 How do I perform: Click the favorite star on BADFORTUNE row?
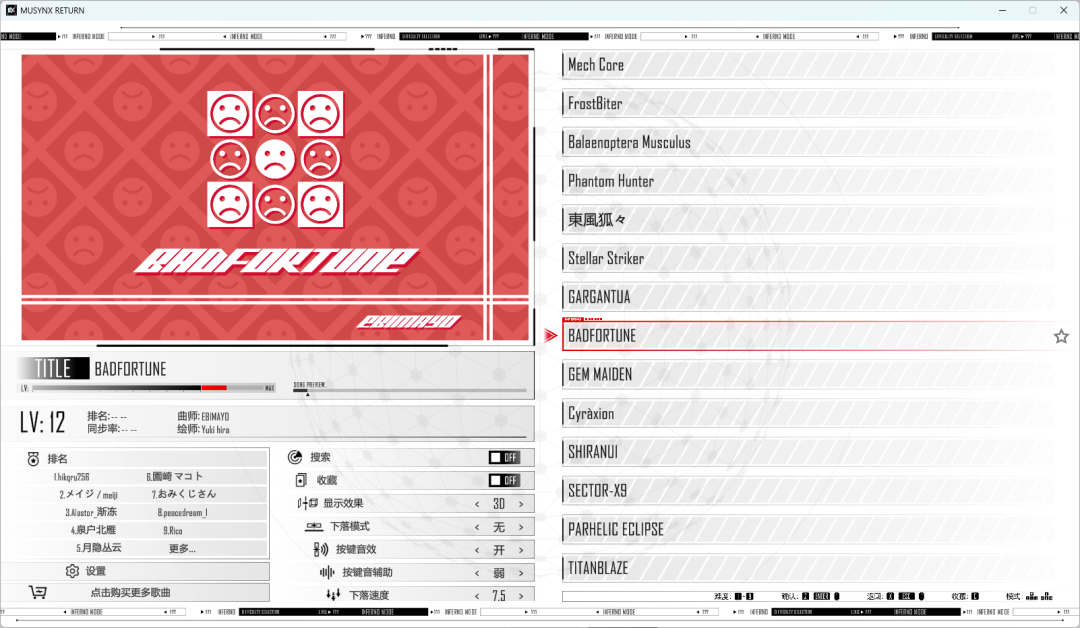(1061, 336)
